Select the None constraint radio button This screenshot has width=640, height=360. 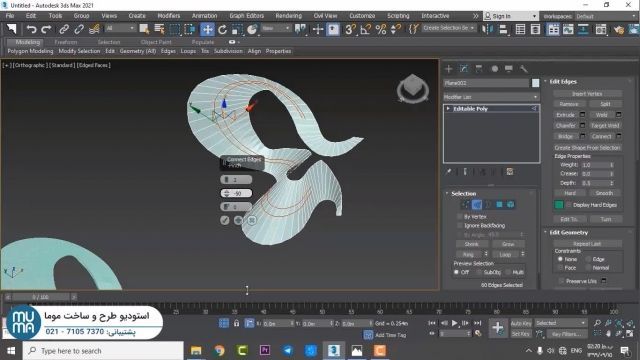(x=560, y=259)
